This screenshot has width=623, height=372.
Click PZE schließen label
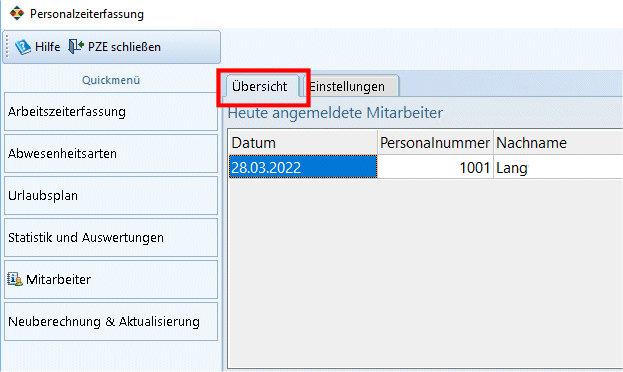124,47
